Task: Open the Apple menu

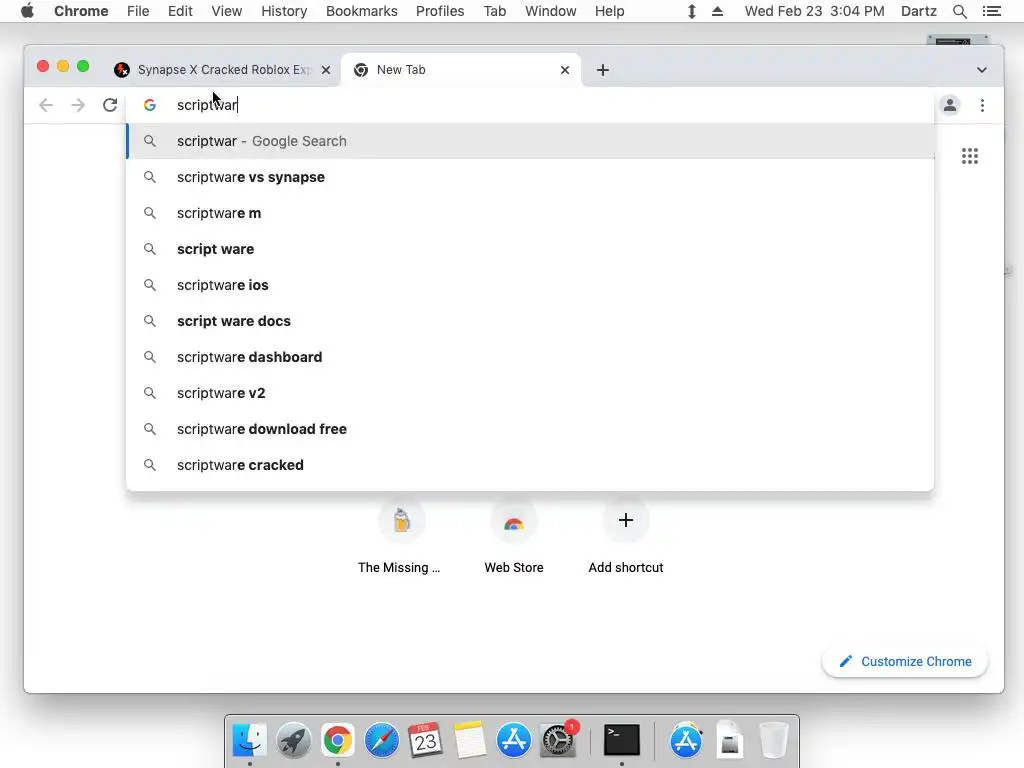Action: pyautogui.click(x=27, y=11)
